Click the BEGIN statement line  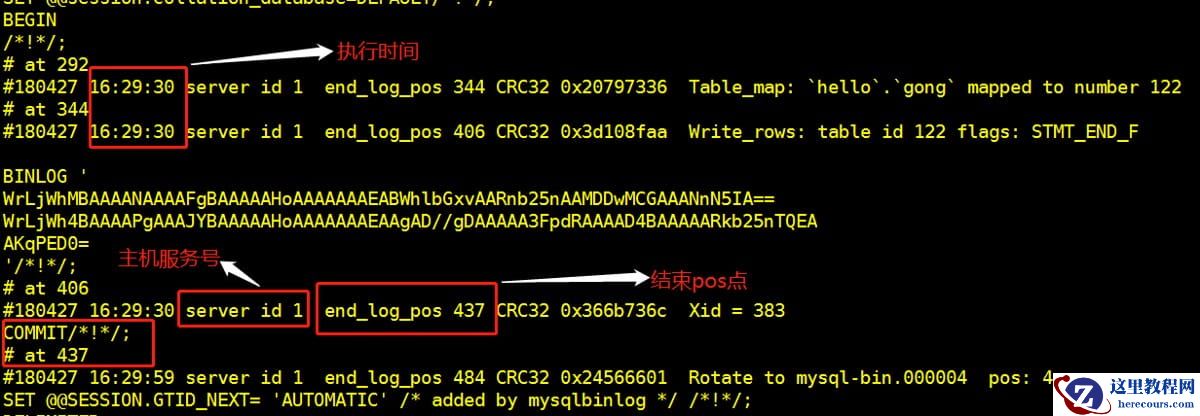30,20
